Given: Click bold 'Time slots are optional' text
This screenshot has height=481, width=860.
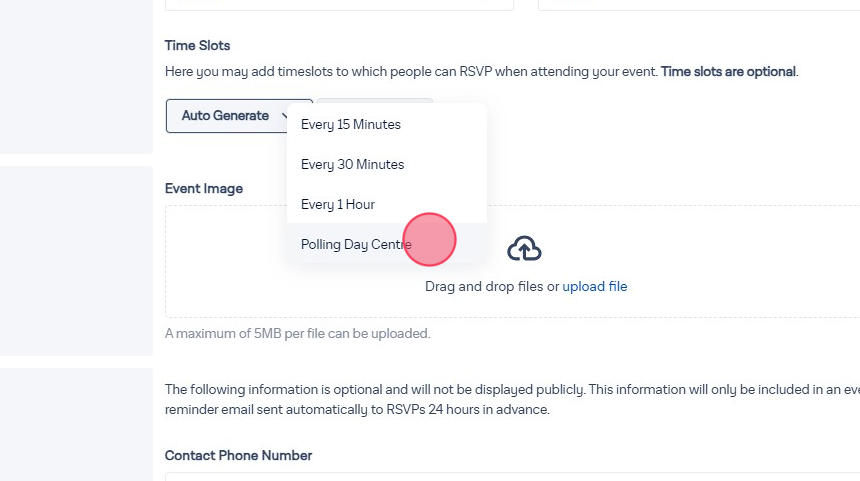Looking at the screenshot, I should 728,72.
